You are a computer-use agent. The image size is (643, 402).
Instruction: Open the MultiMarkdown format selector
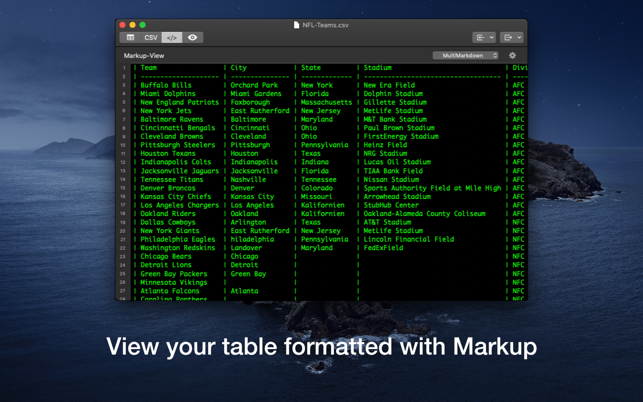coord(465,55)
